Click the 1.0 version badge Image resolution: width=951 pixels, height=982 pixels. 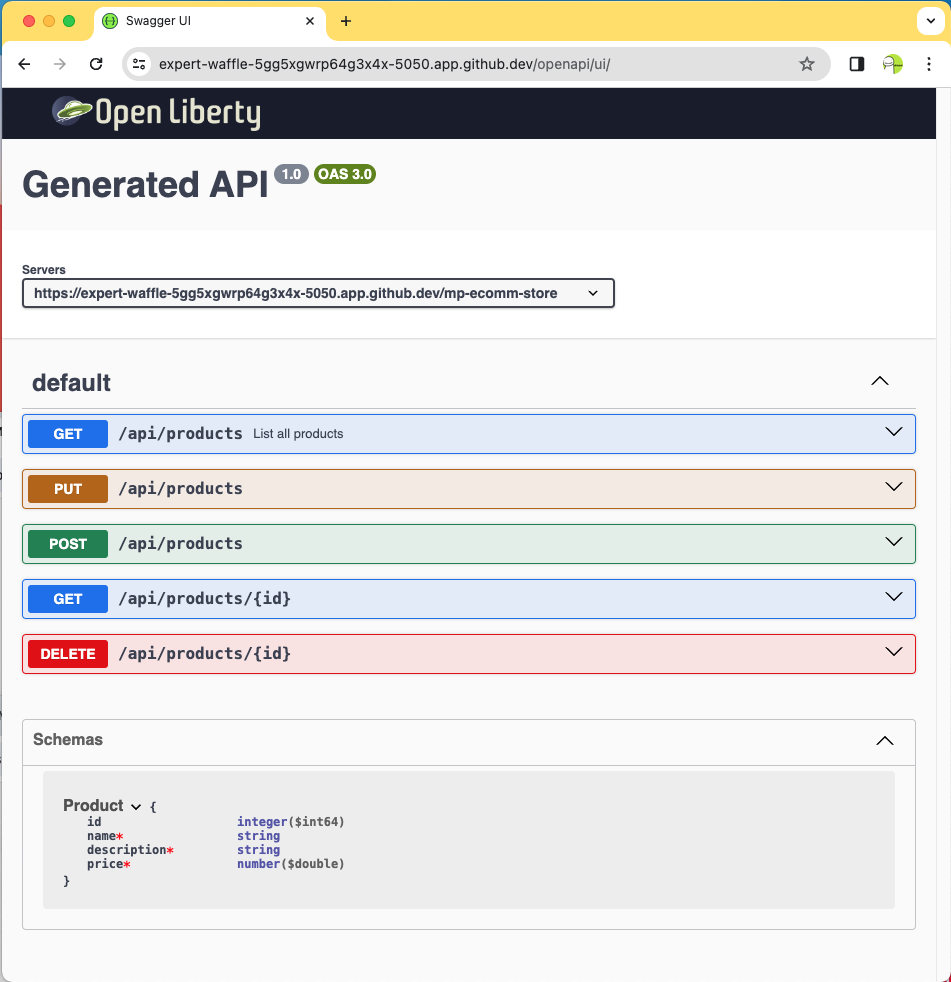pyautogui.click(x=291, y=174)
